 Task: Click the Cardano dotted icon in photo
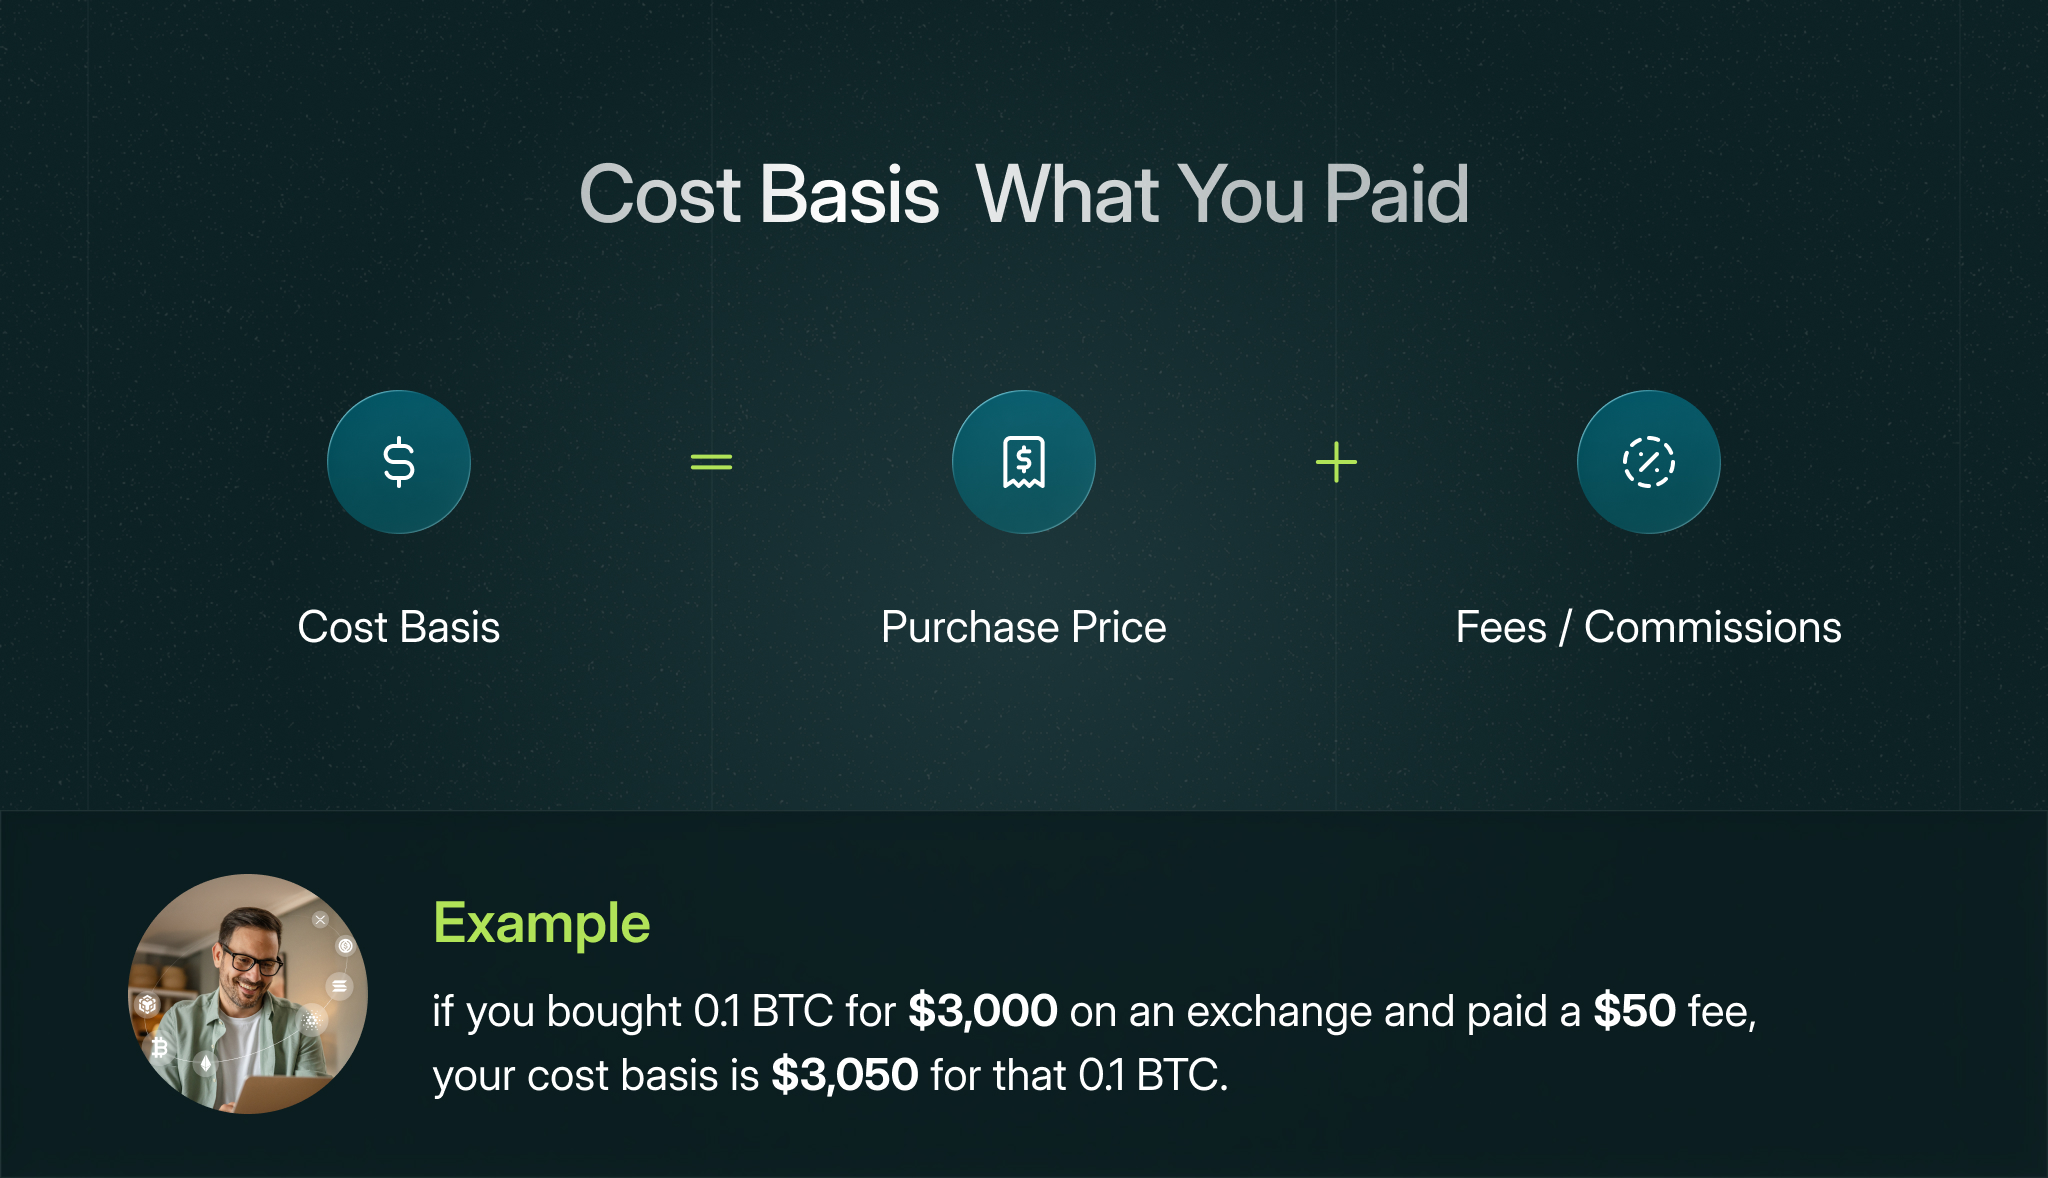312,1020
